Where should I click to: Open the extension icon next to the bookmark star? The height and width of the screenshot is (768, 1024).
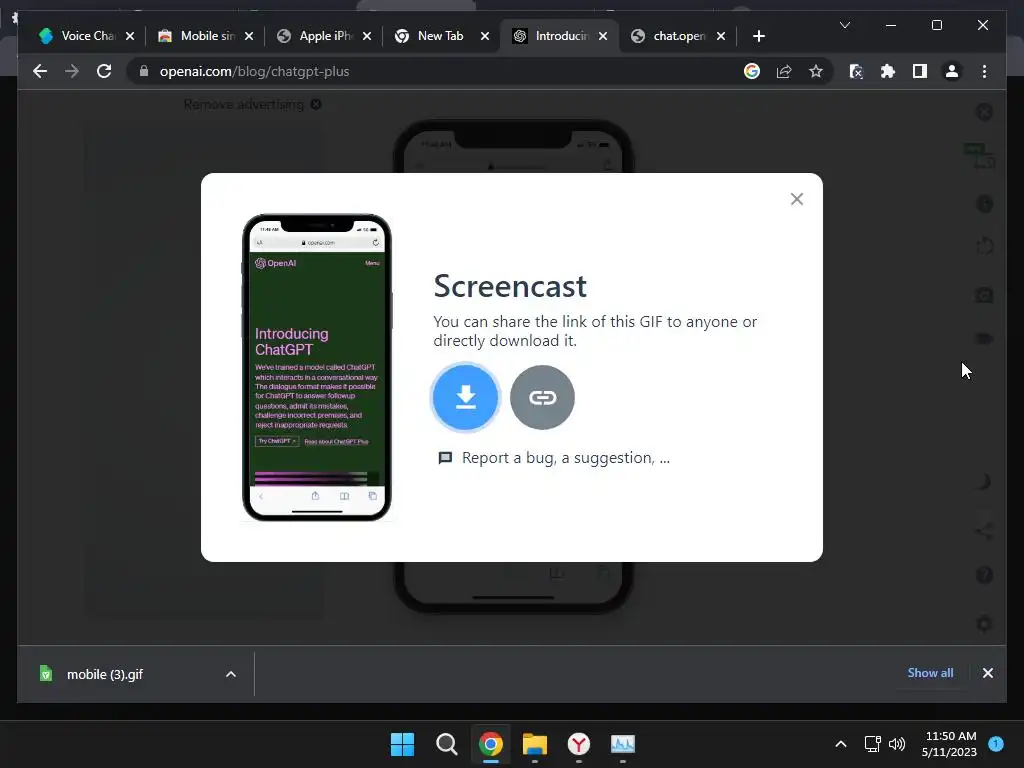(856, 71)
